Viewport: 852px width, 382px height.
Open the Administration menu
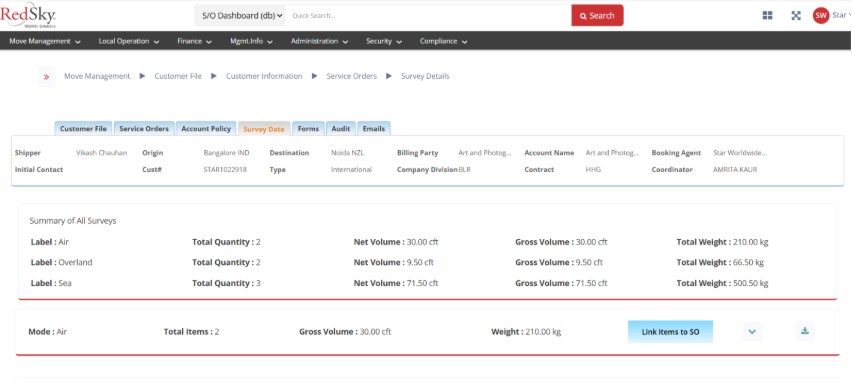pyautogui.click(x=319, y=41)
